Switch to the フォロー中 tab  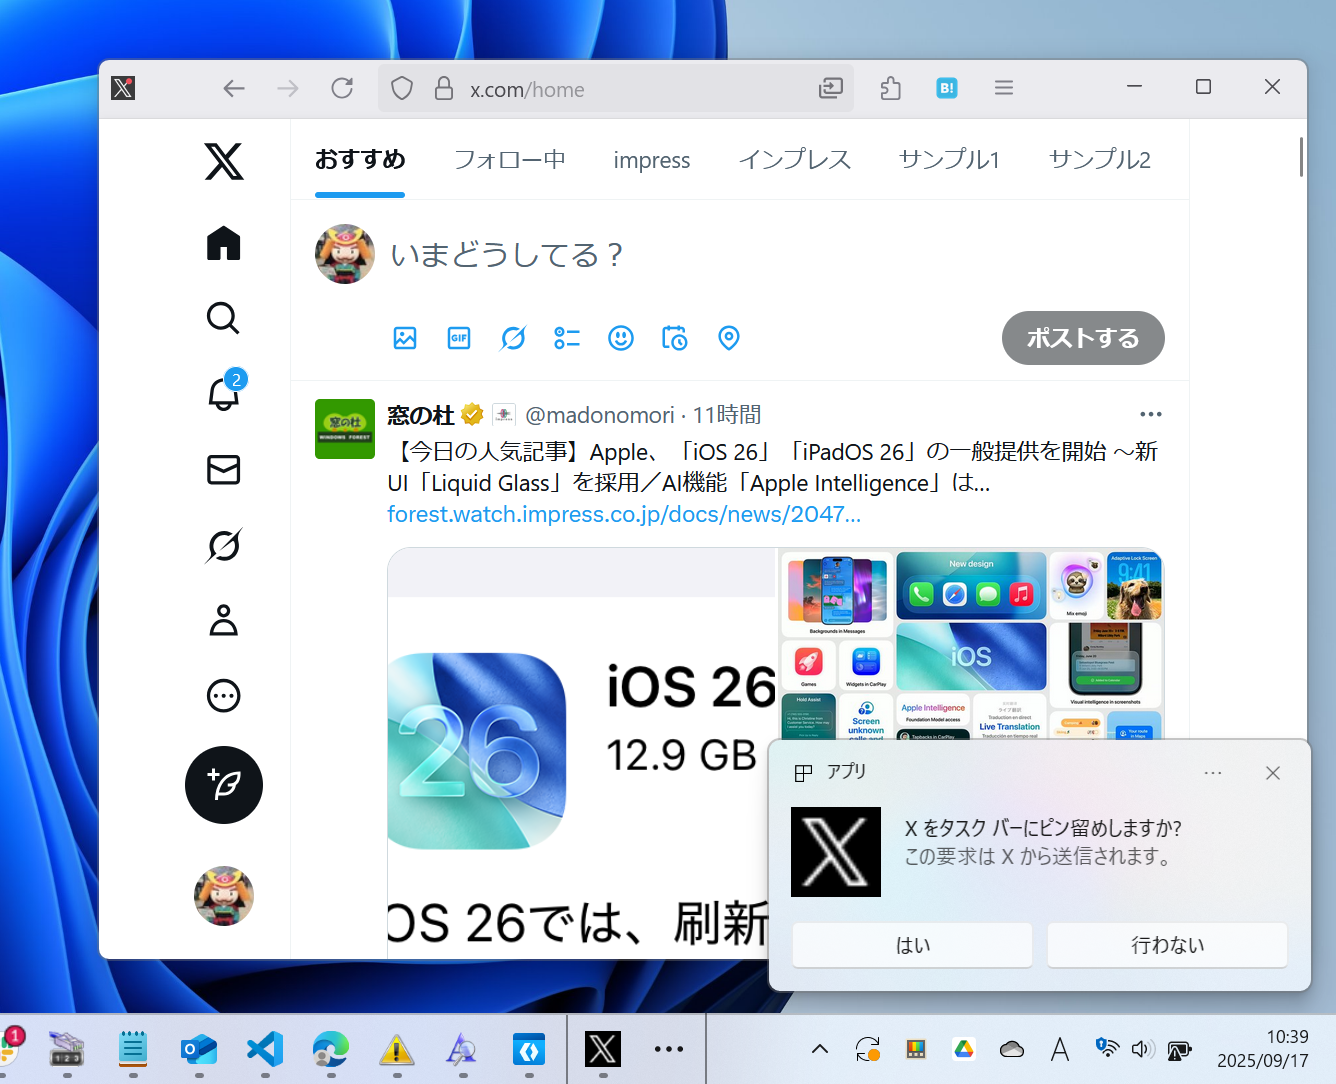pyautogui.click(x=509, y=160)
